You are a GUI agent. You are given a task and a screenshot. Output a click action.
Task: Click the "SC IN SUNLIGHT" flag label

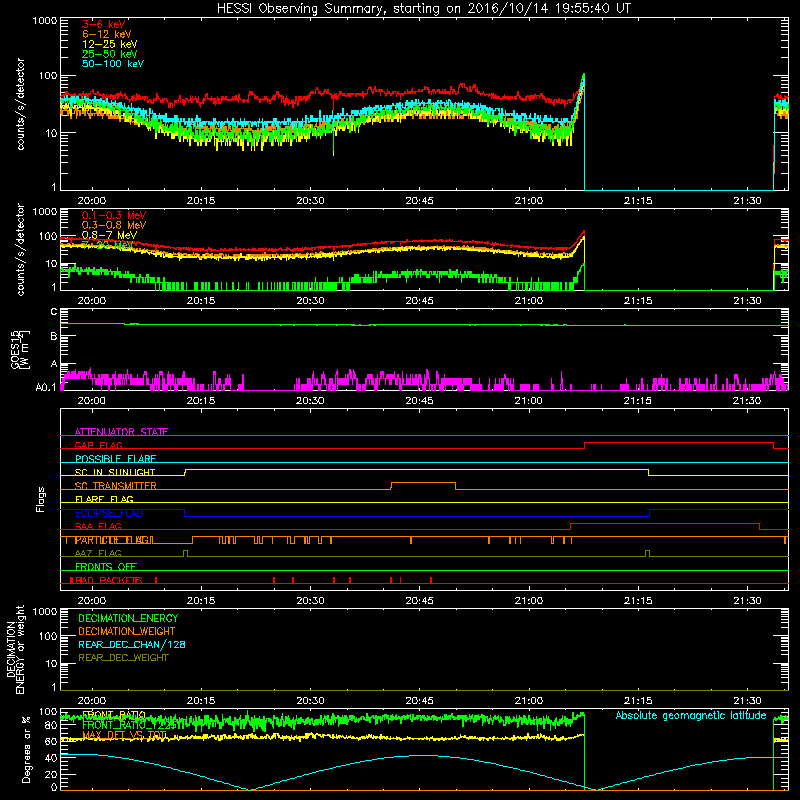click(x=115, y=472)
